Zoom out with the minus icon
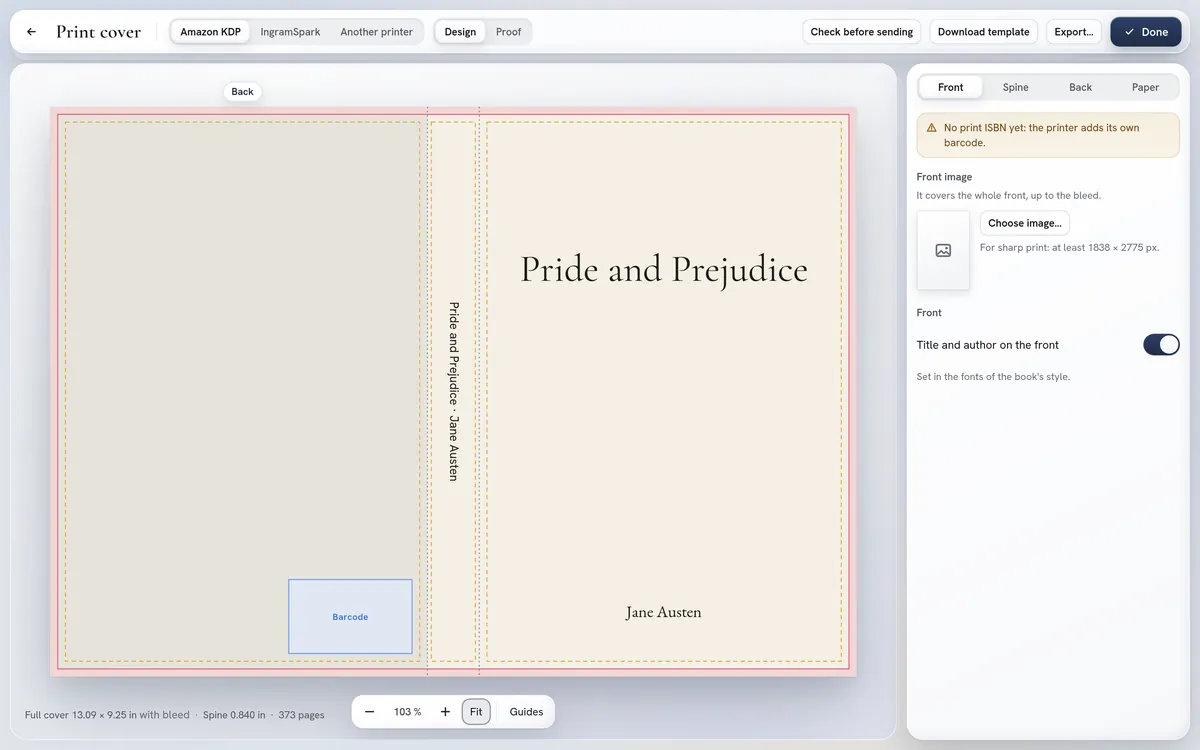This screenshot has width=1200, height=750. coord(369,712)
